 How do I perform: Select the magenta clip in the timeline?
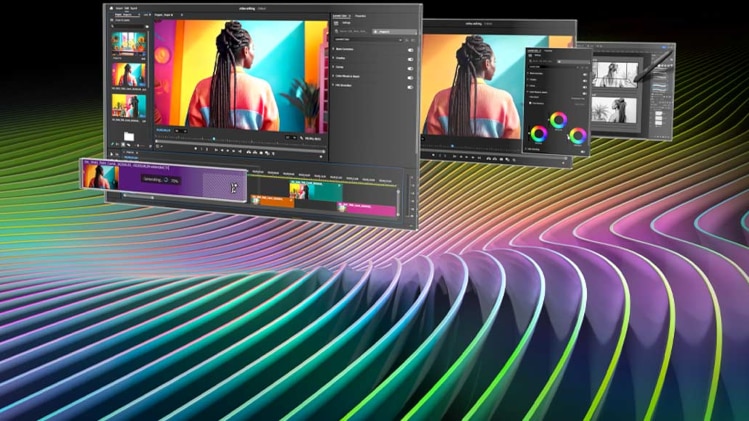(x=367, y=210)
